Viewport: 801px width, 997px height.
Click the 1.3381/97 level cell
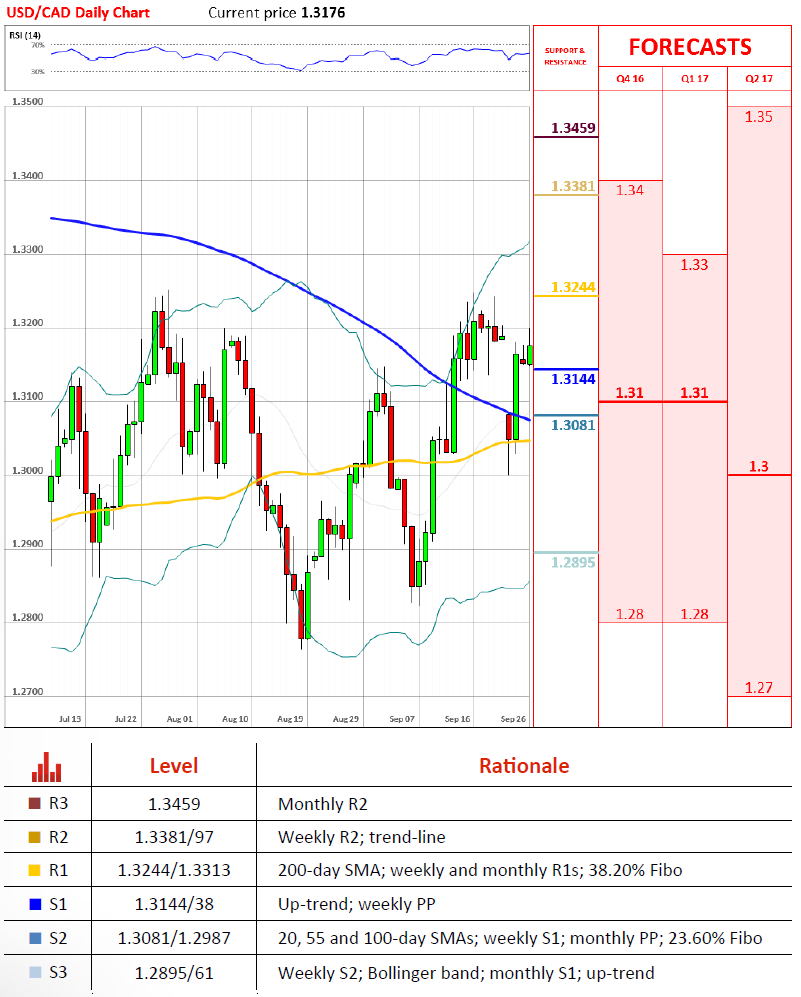coord(174,837)
